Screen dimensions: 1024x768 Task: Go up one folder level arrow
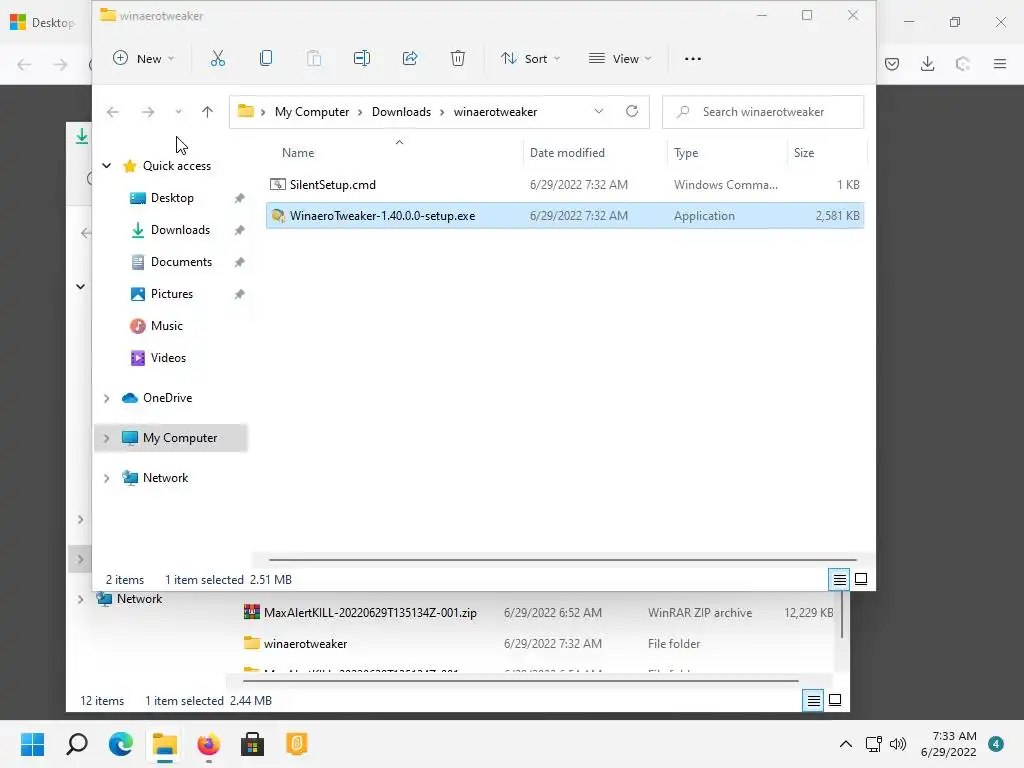(207, 112)
